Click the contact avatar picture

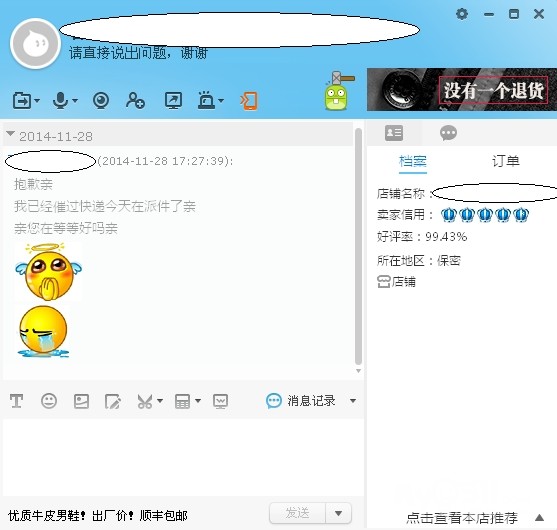pos(35,44)
